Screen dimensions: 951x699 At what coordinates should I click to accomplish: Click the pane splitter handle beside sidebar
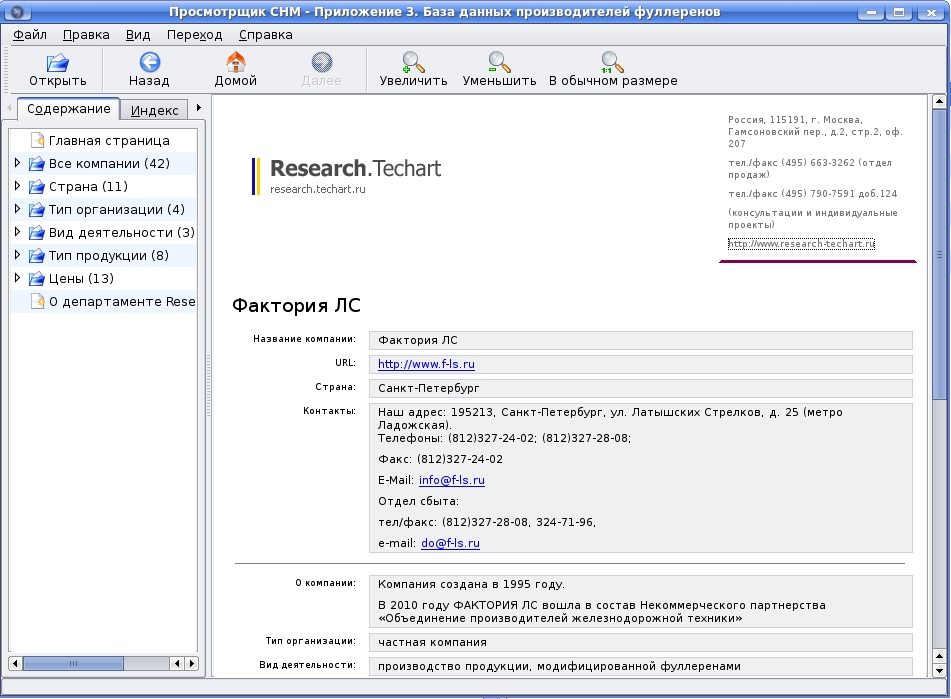[209, 386]
